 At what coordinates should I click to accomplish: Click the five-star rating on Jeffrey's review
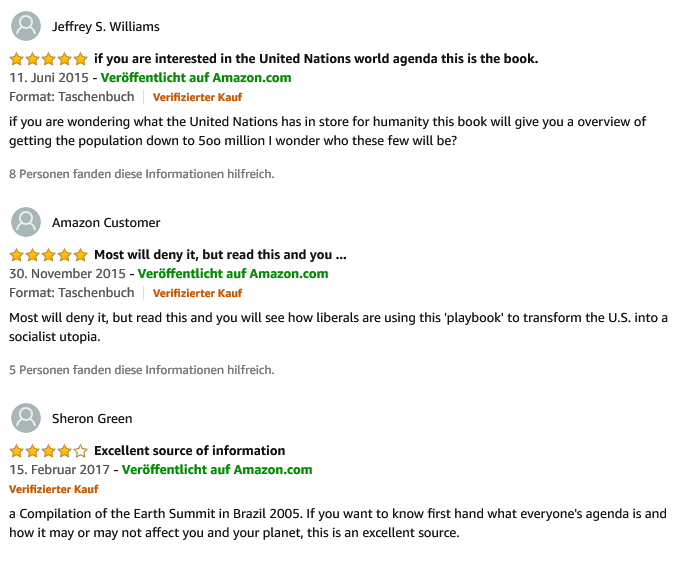tap(48, 59)
